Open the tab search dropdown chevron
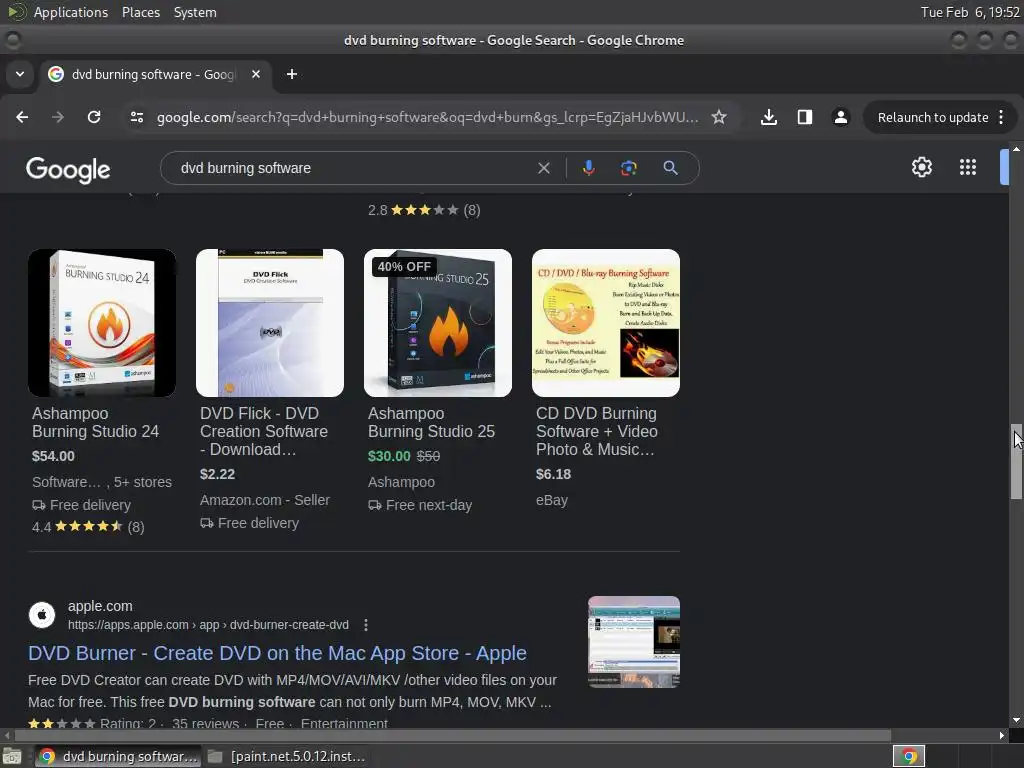This screenshot has width=1024, height=768. pyautogui.click(x=20, y=74)
